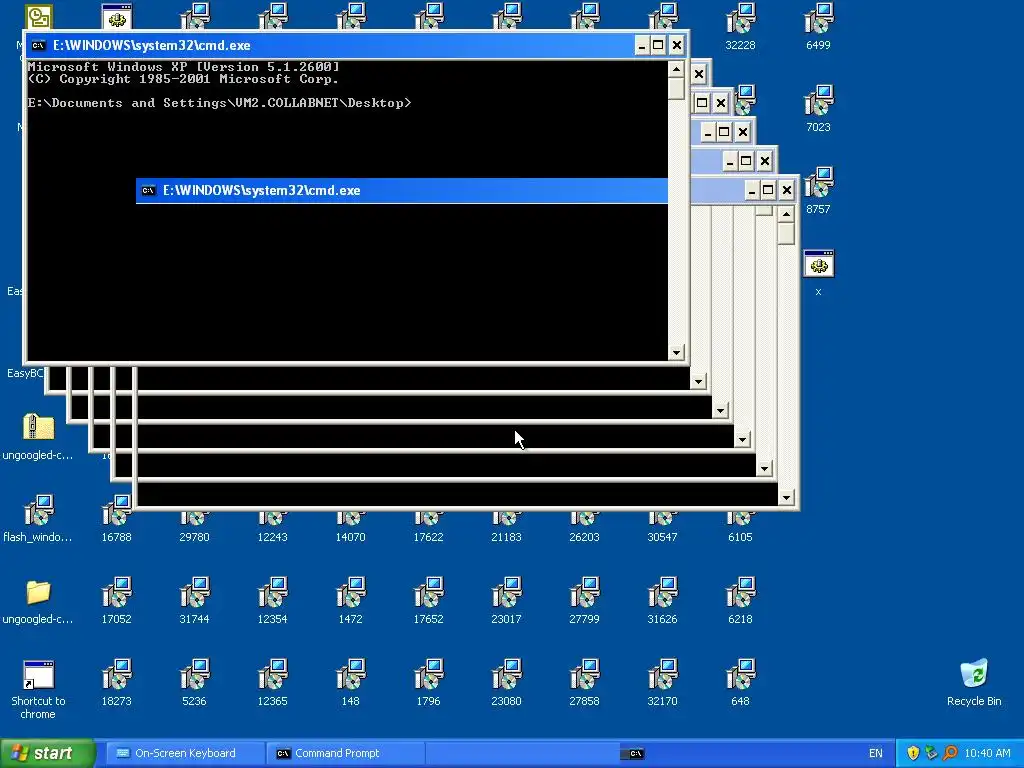Screen dimensions: 1024x768
Task: Open the EN language bar indicator
Action: pos(875,753)
